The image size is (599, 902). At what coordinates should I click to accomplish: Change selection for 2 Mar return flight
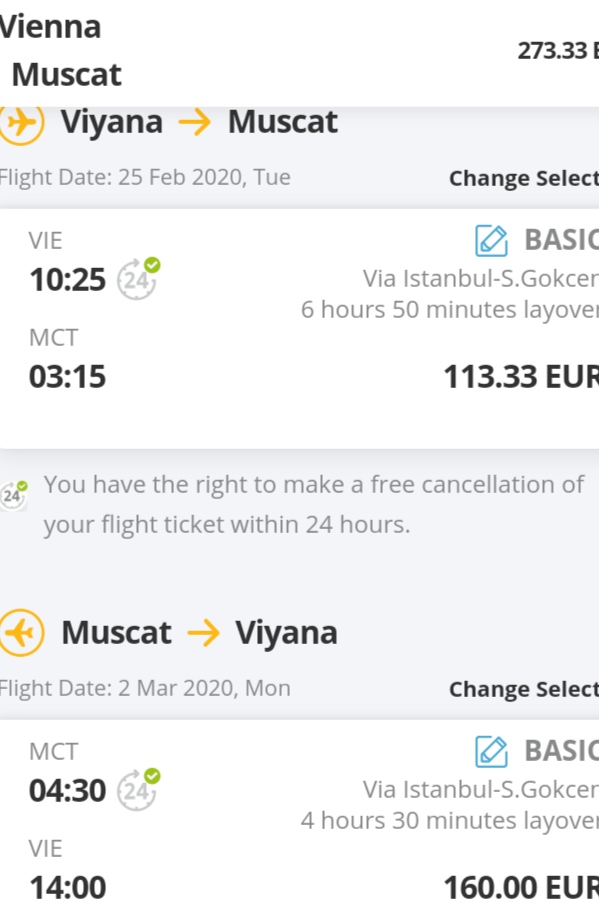pos(524,689)
